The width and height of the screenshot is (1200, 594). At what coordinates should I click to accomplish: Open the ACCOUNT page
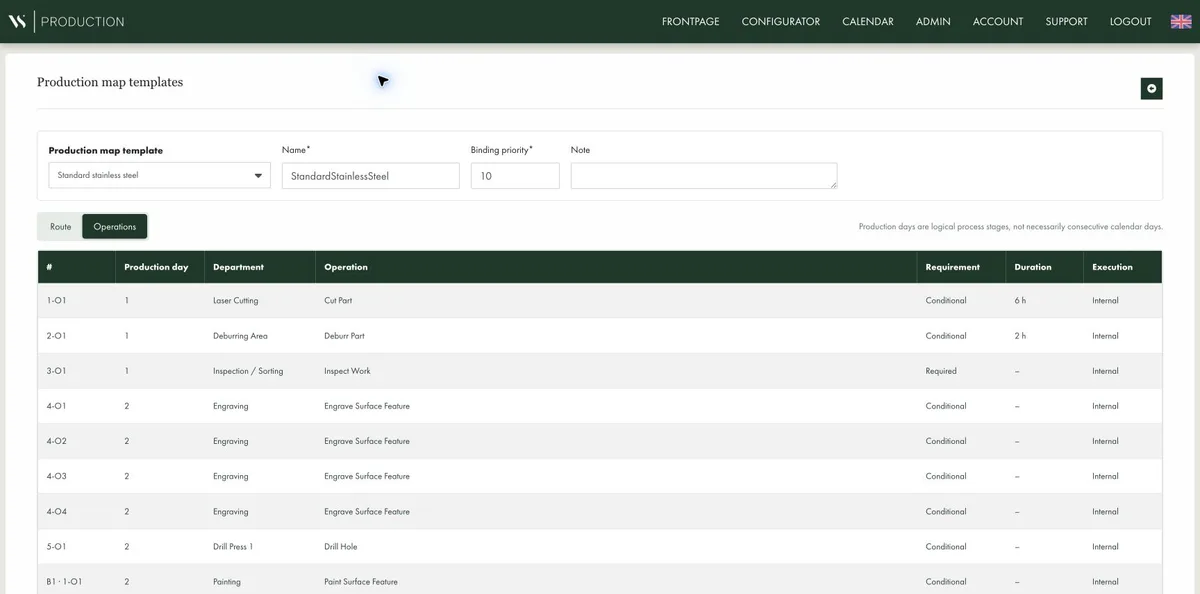click(998, 21)
